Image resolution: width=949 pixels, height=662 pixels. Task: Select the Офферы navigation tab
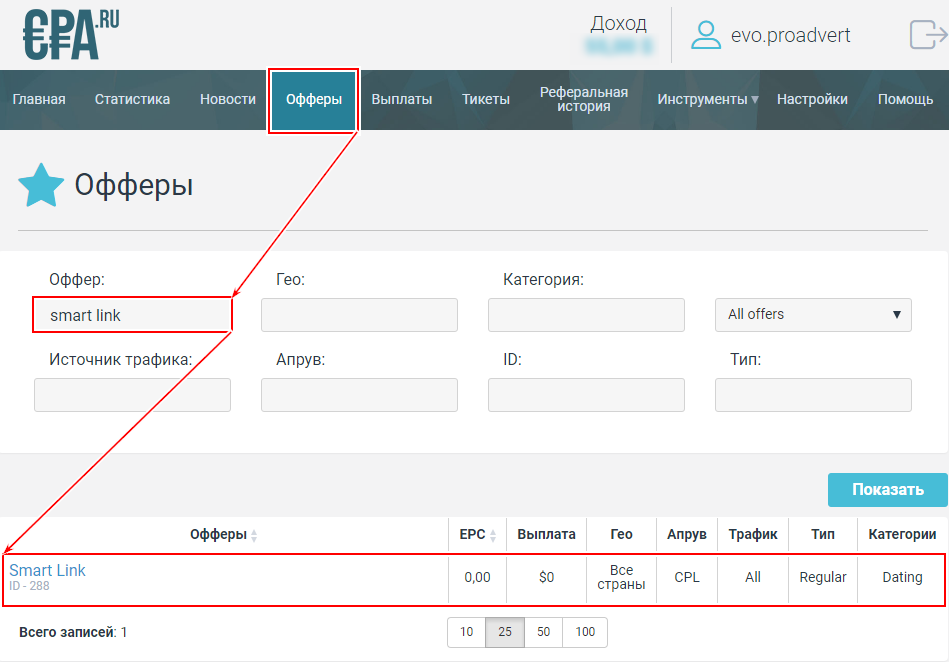314,100
